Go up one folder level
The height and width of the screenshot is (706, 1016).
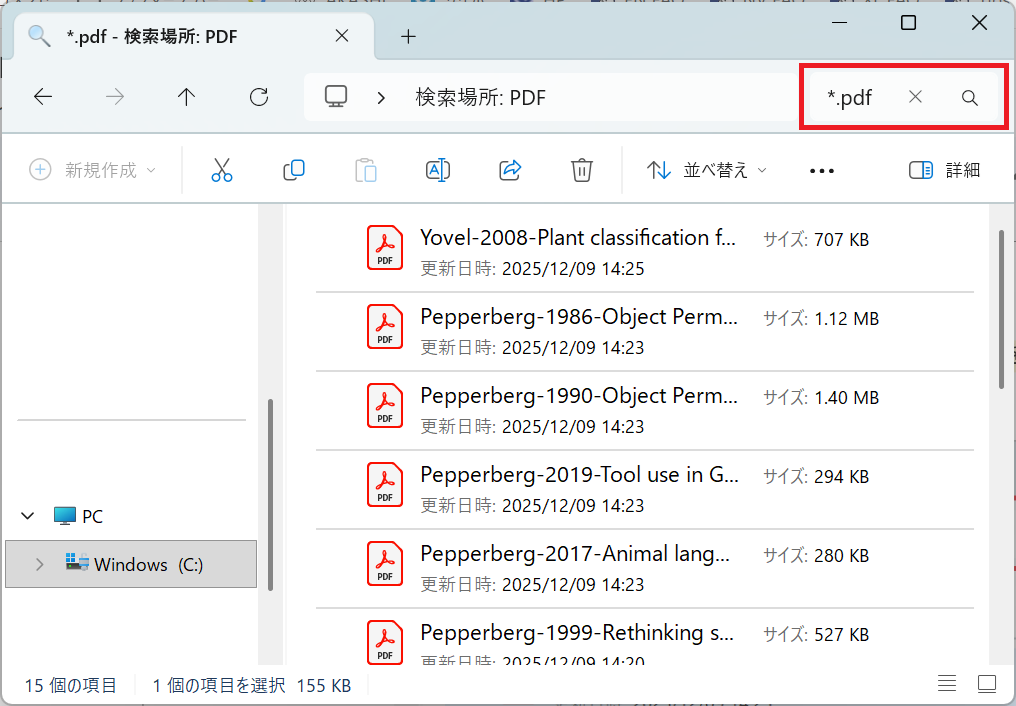[x=186, y=97]
